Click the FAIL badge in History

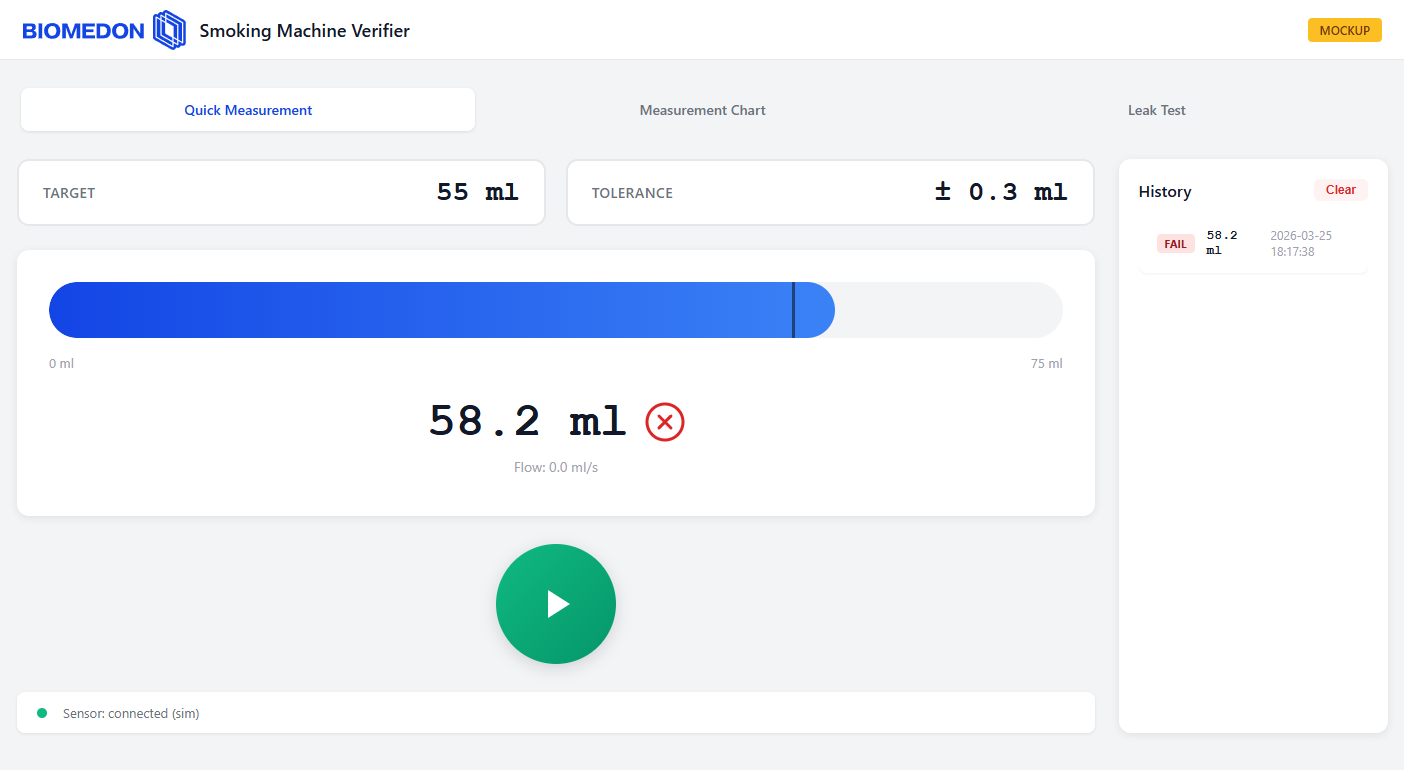[x=1175, y=244]
